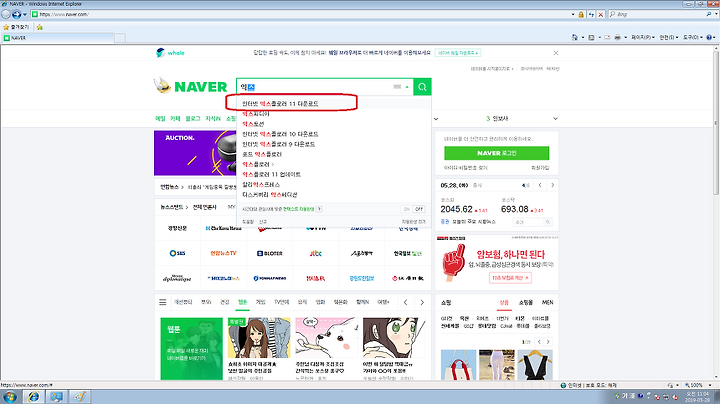Turn context autocomplete OFF
This screenshot has width=720, height=404.
tap(419, 209)
